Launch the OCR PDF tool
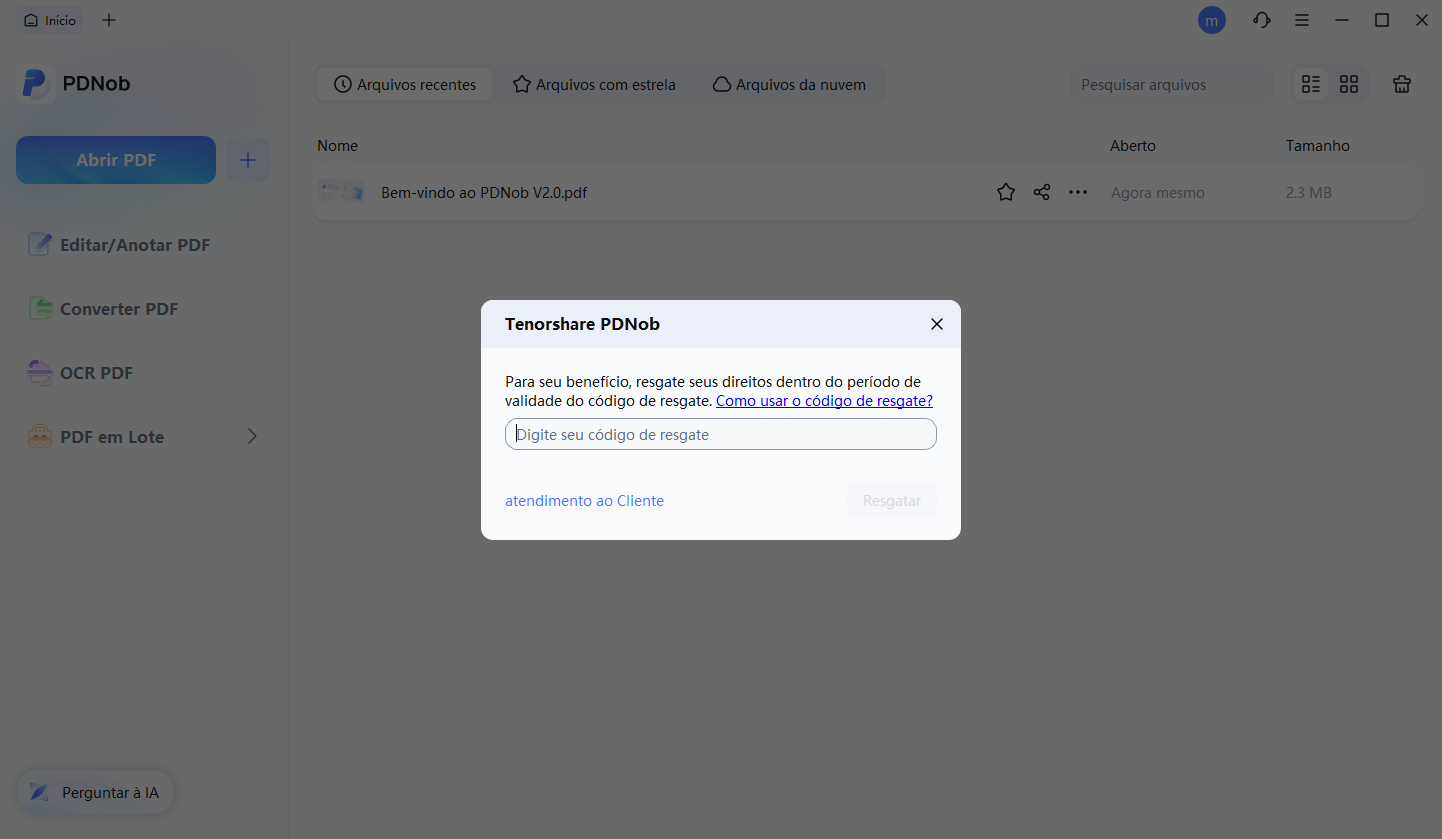 (96, 373)
